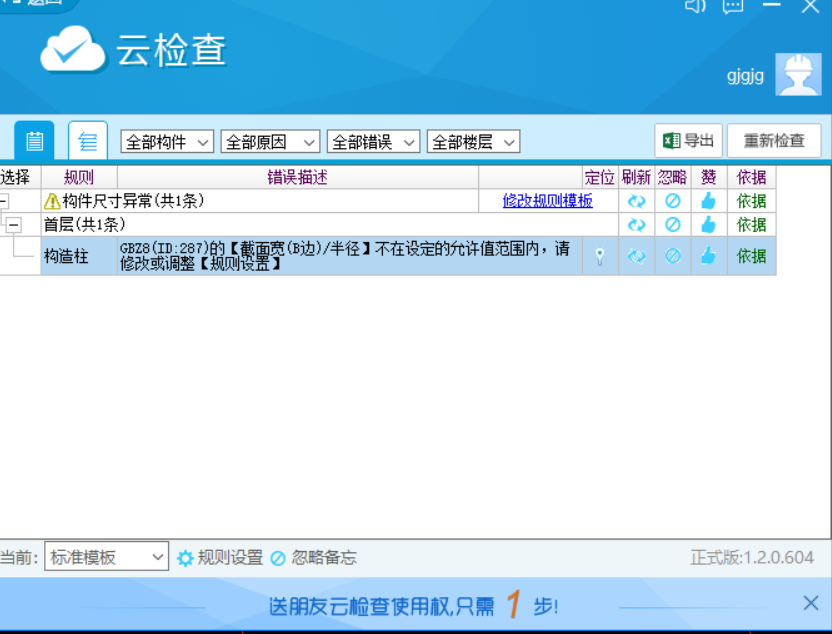
Task: Click the speaker announcement icon
Action: (695, 6)
